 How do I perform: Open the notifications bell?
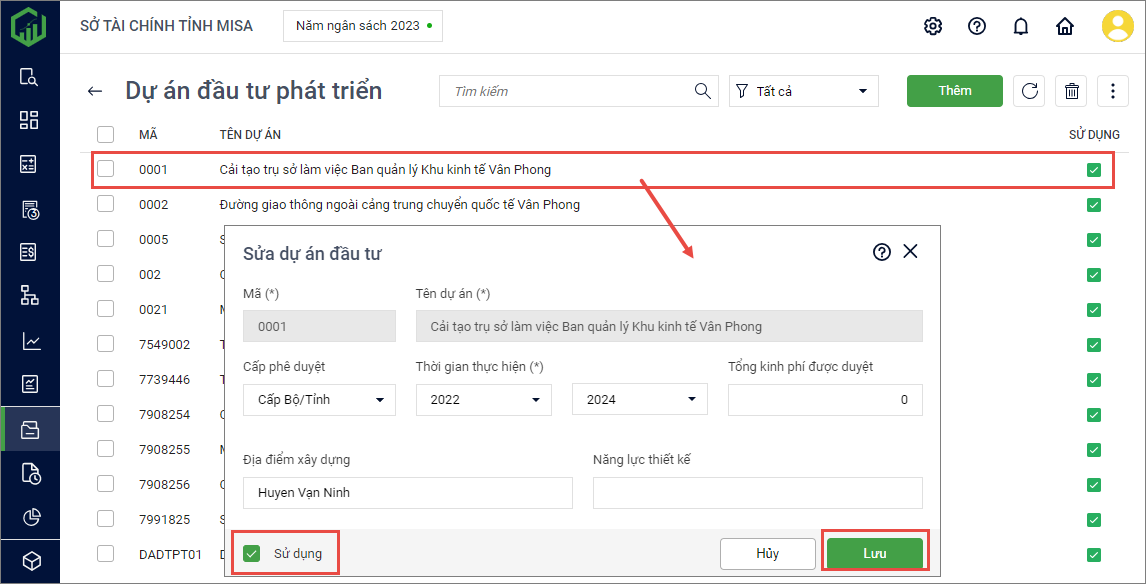click(x=1021, y=26)
